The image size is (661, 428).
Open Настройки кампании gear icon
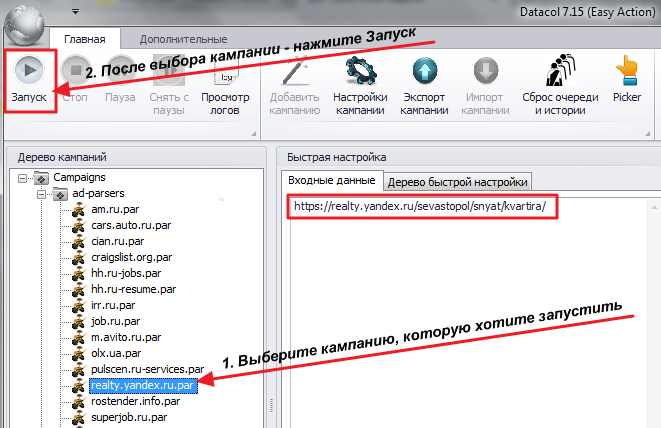[360, 70]
